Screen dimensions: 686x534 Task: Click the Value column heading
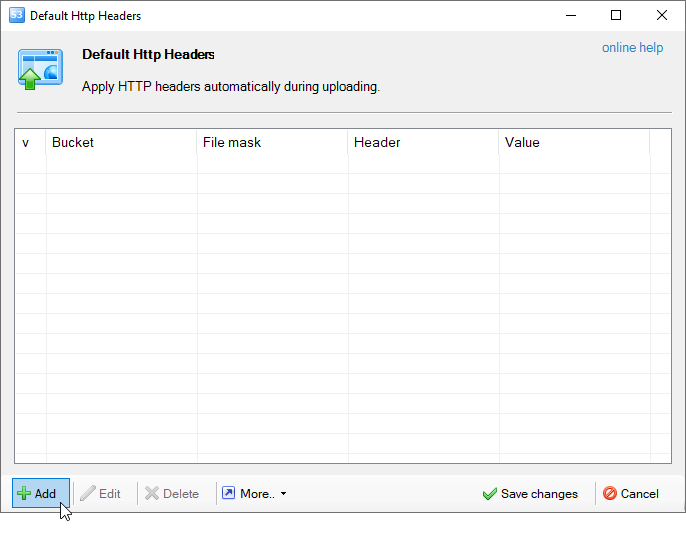(x=574, y=142)
